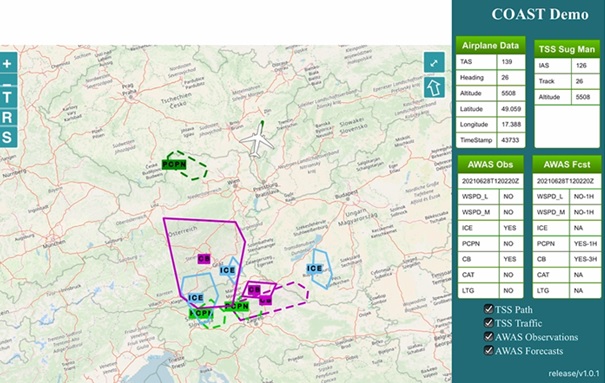
Task: Select the AWAS Fcst header
Action: (x=567, y=165)
